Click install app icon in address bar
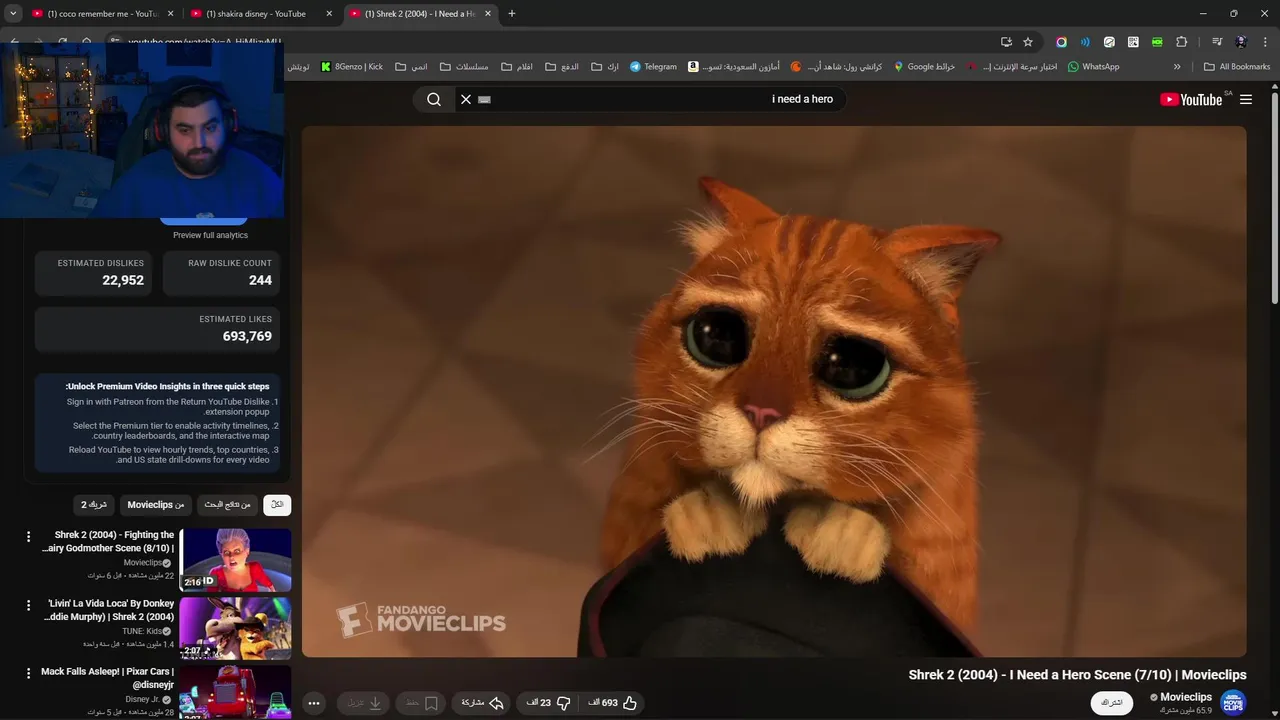 [1006, 42]
